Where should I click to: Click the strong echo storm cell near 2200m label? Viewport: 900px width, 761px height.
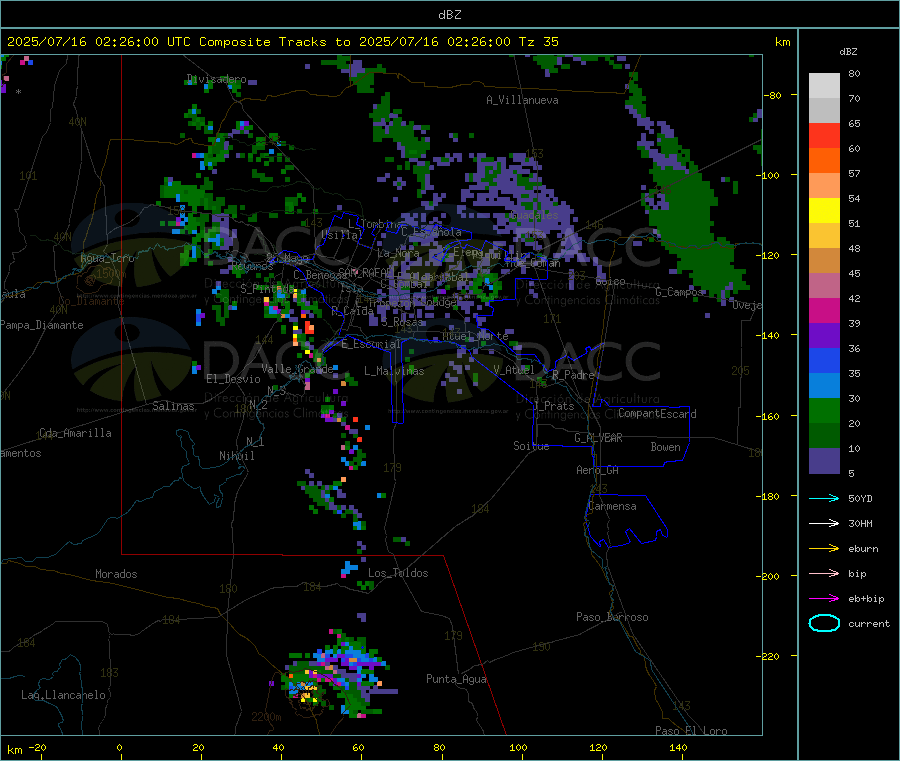pos(336,674)
